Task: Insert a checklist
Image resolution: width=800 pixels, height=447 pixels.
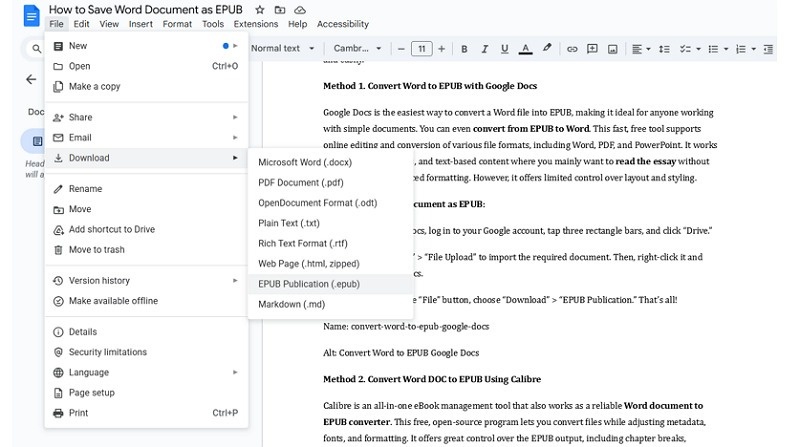Action: (x=685, y=49)
